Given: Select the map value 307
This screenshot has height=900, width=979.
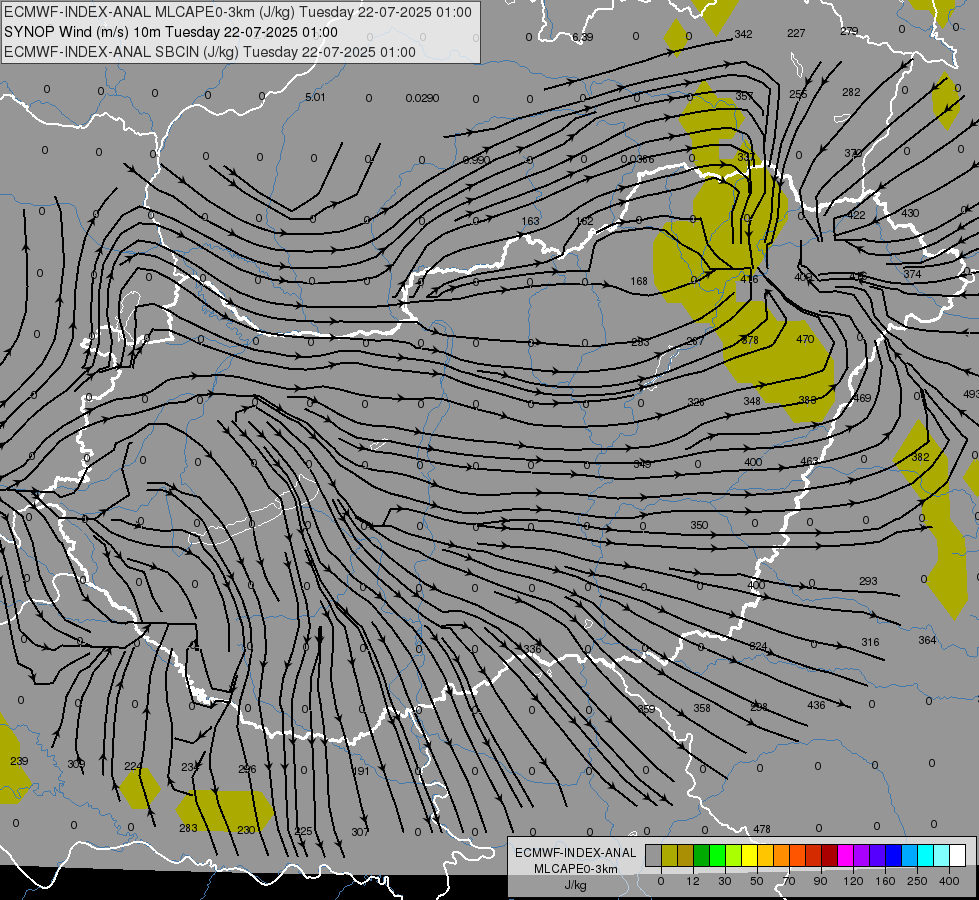Looking at the screenshot, I should click(x=360, y=832).
